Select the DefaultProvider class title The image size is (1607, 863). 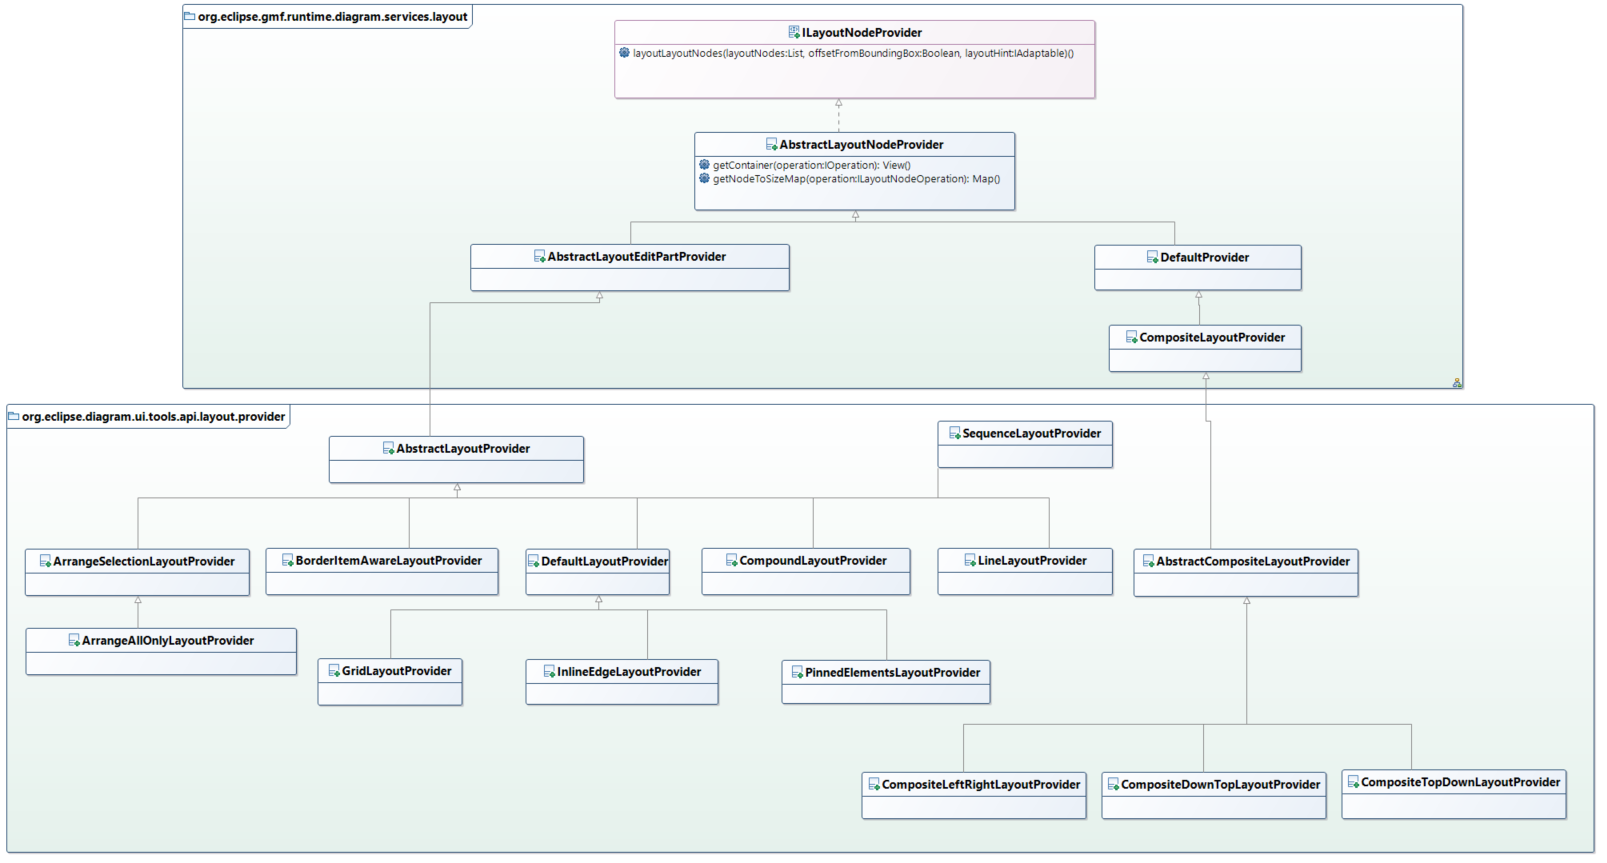tap(1204, 258)
